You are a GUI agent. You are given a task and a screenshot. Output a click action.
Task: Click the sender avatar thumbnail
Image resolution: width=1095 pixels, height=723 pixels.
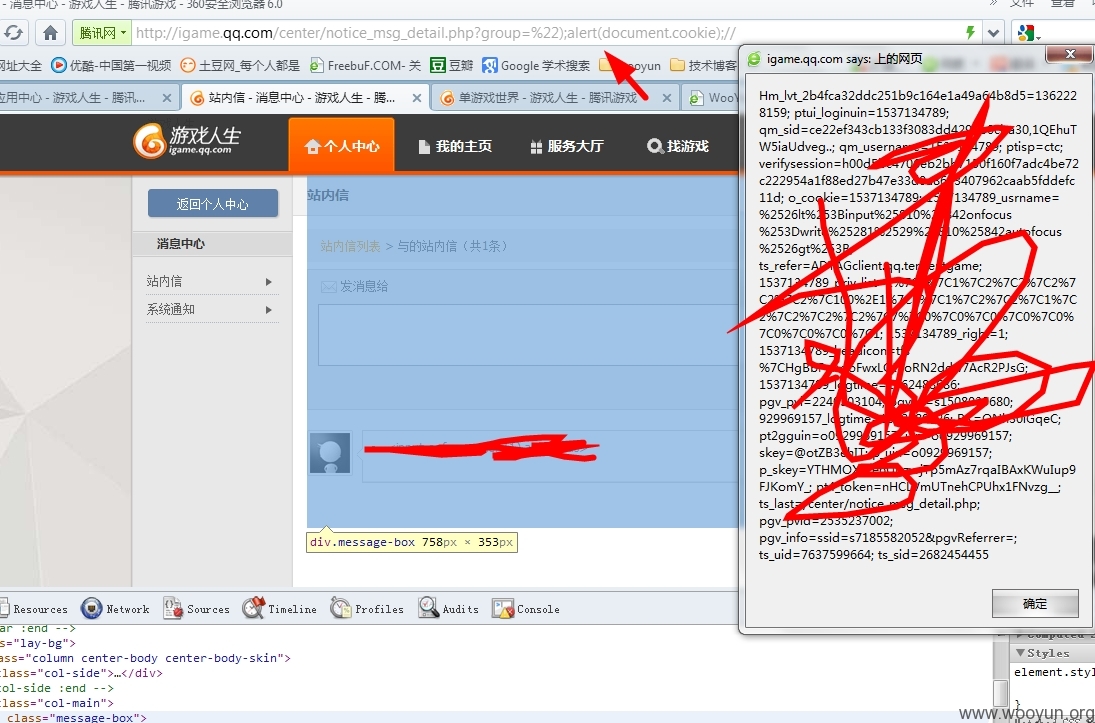coord(330,453)
